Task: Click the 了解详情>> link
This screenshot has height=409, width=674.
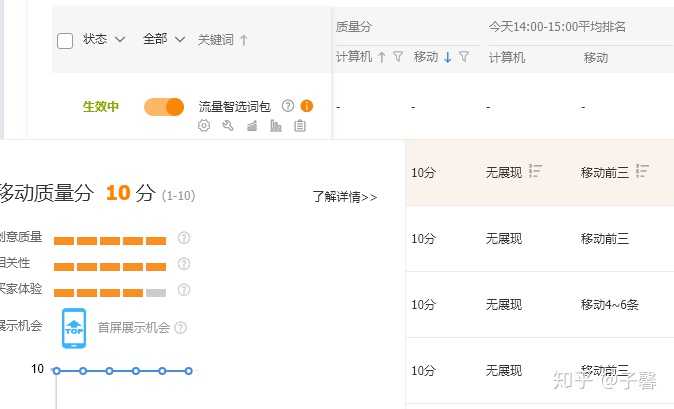Action: pyautogui.click(x=344, y=197)
